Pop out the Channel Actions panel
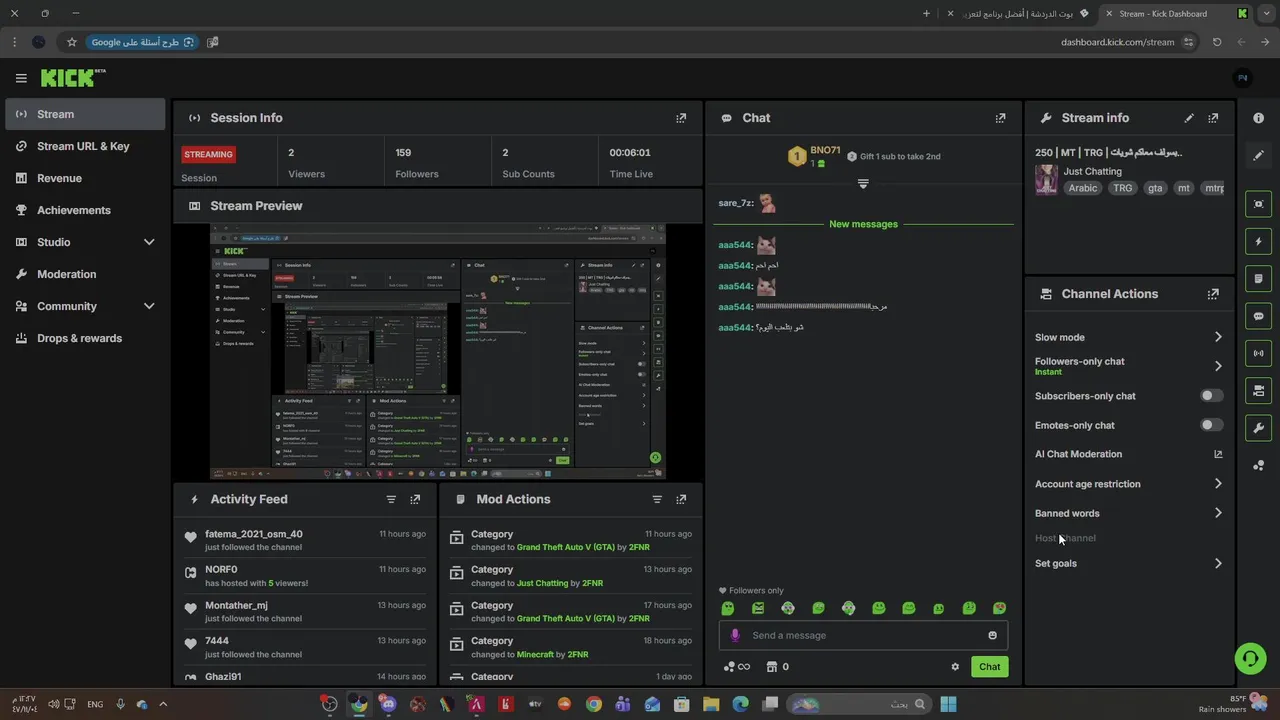The width and height of the screenshot is (1280, 720). pos(1213,294)
